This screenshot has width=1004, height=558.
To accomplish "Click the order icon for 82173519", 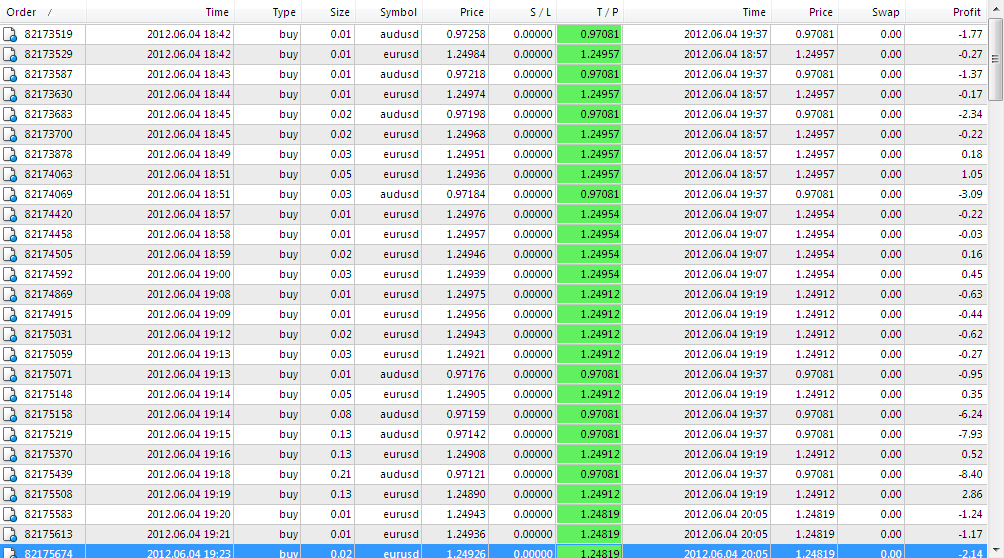I will click(10, 35).
